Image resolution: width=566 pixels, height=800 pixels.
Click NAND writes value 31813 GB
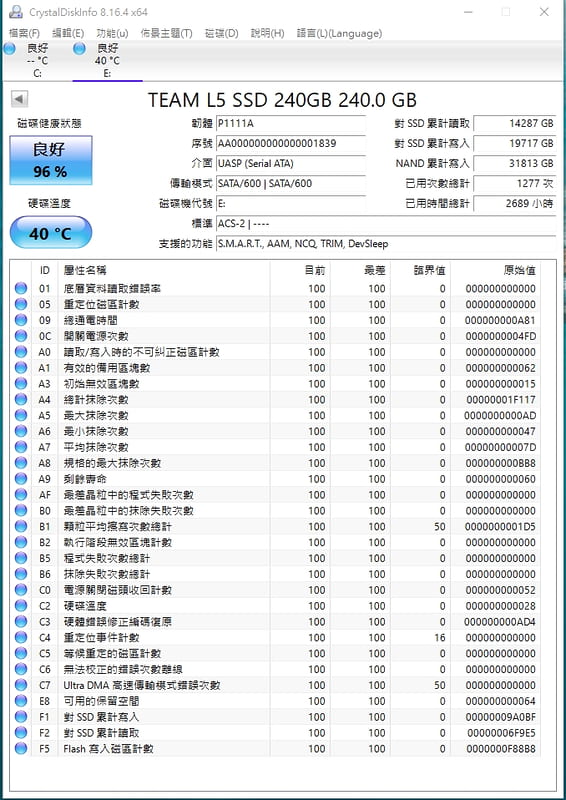[x=514, y=163]
